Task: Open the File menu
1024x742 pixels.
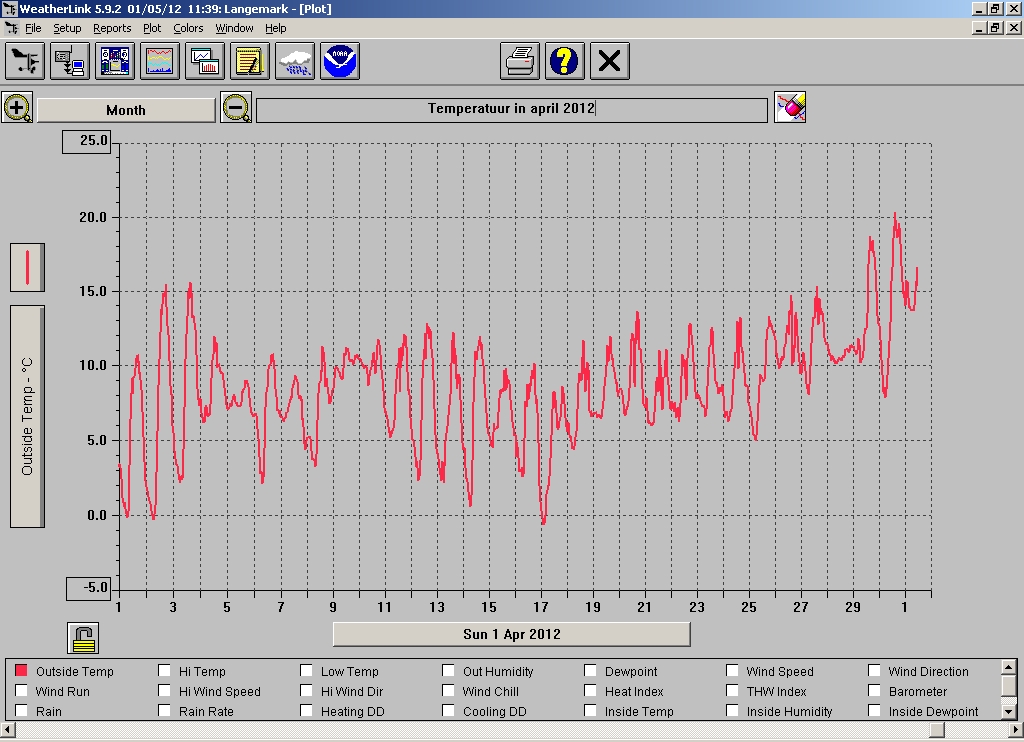Action: [x=33, y=28]
